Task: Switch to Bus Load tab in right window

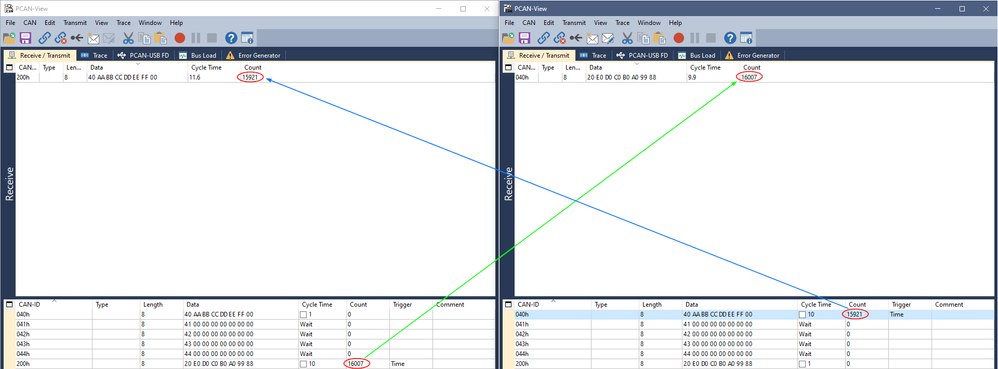Action: [x=698, y=55]
